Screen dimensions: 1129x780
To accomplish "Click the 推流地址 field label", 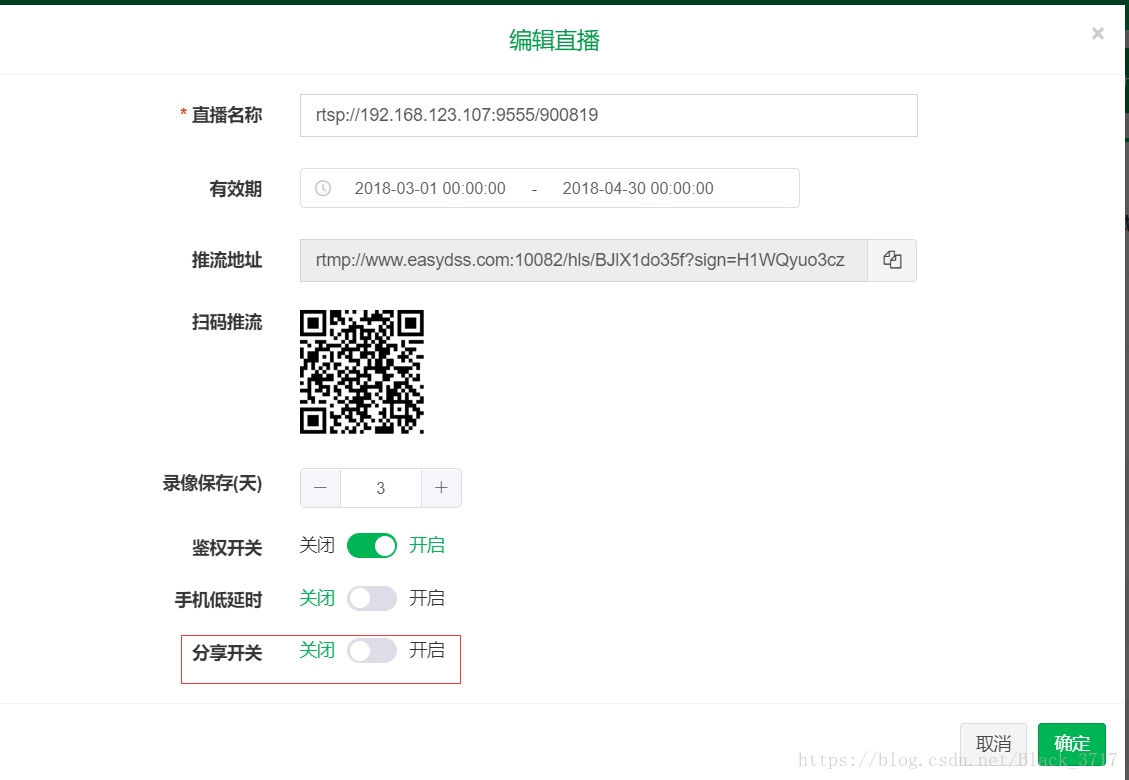I will 227,260.
